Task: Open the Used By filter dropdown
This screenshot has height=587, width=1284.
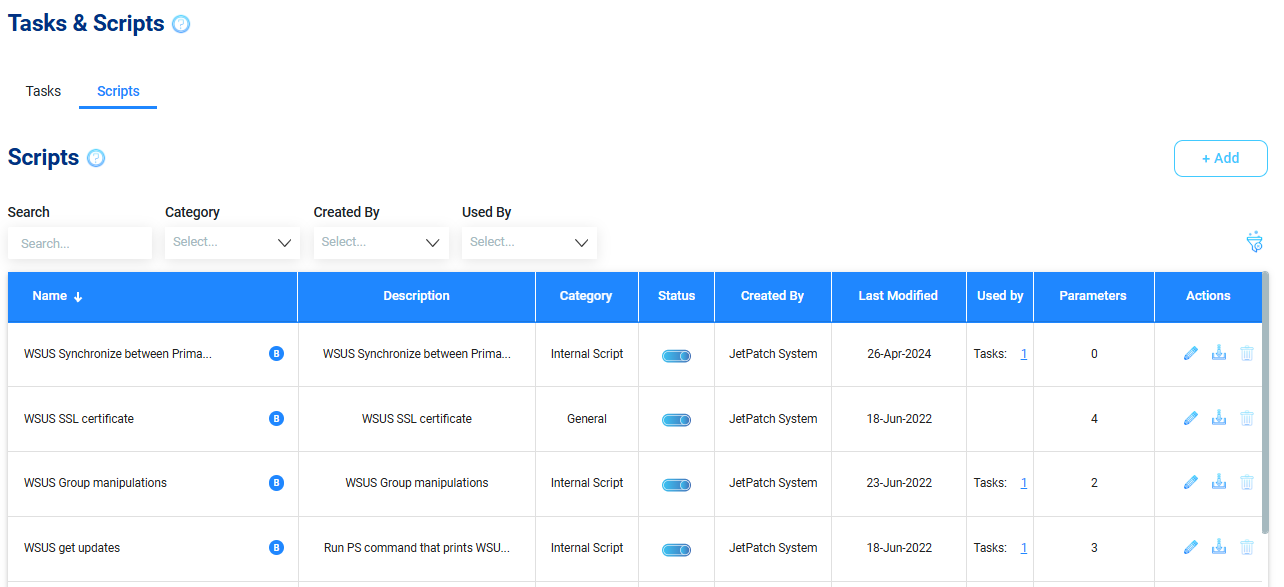Action: [529, 242]
